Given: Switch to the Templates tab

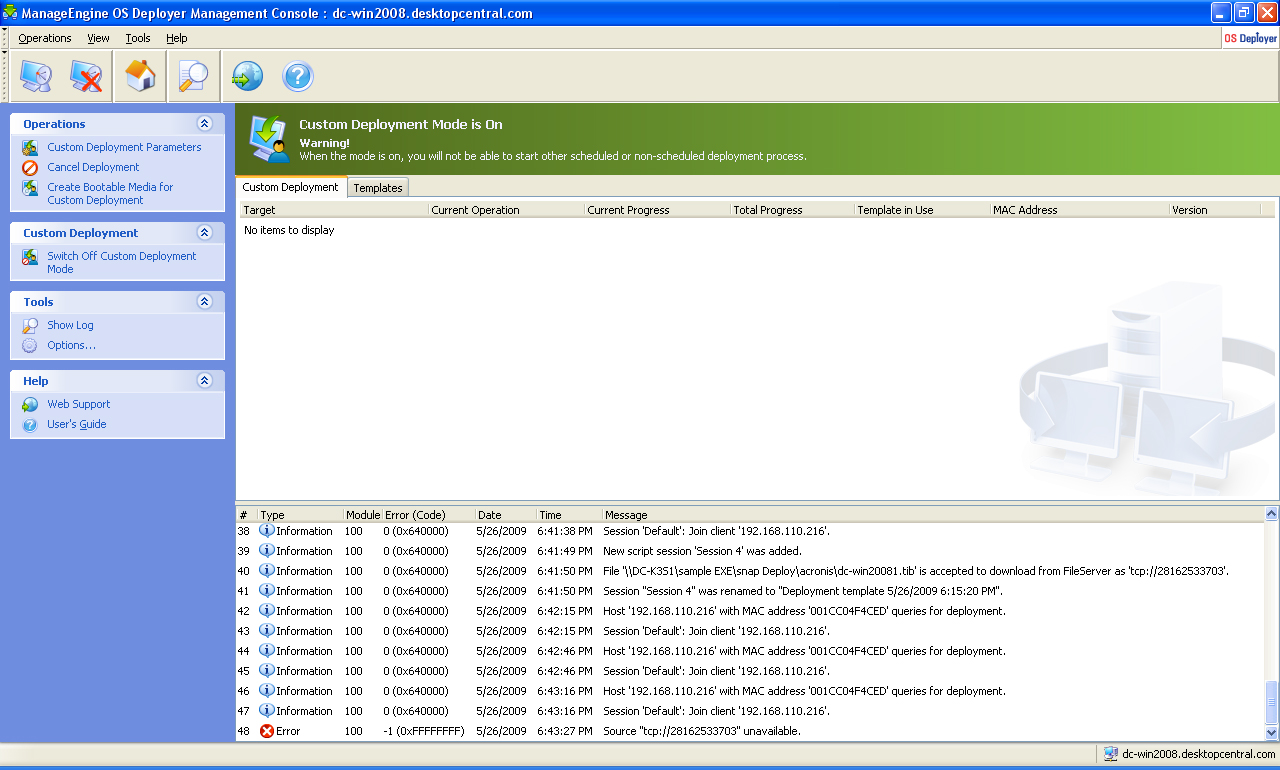Looking at the screenshot, I should [378, 188].
